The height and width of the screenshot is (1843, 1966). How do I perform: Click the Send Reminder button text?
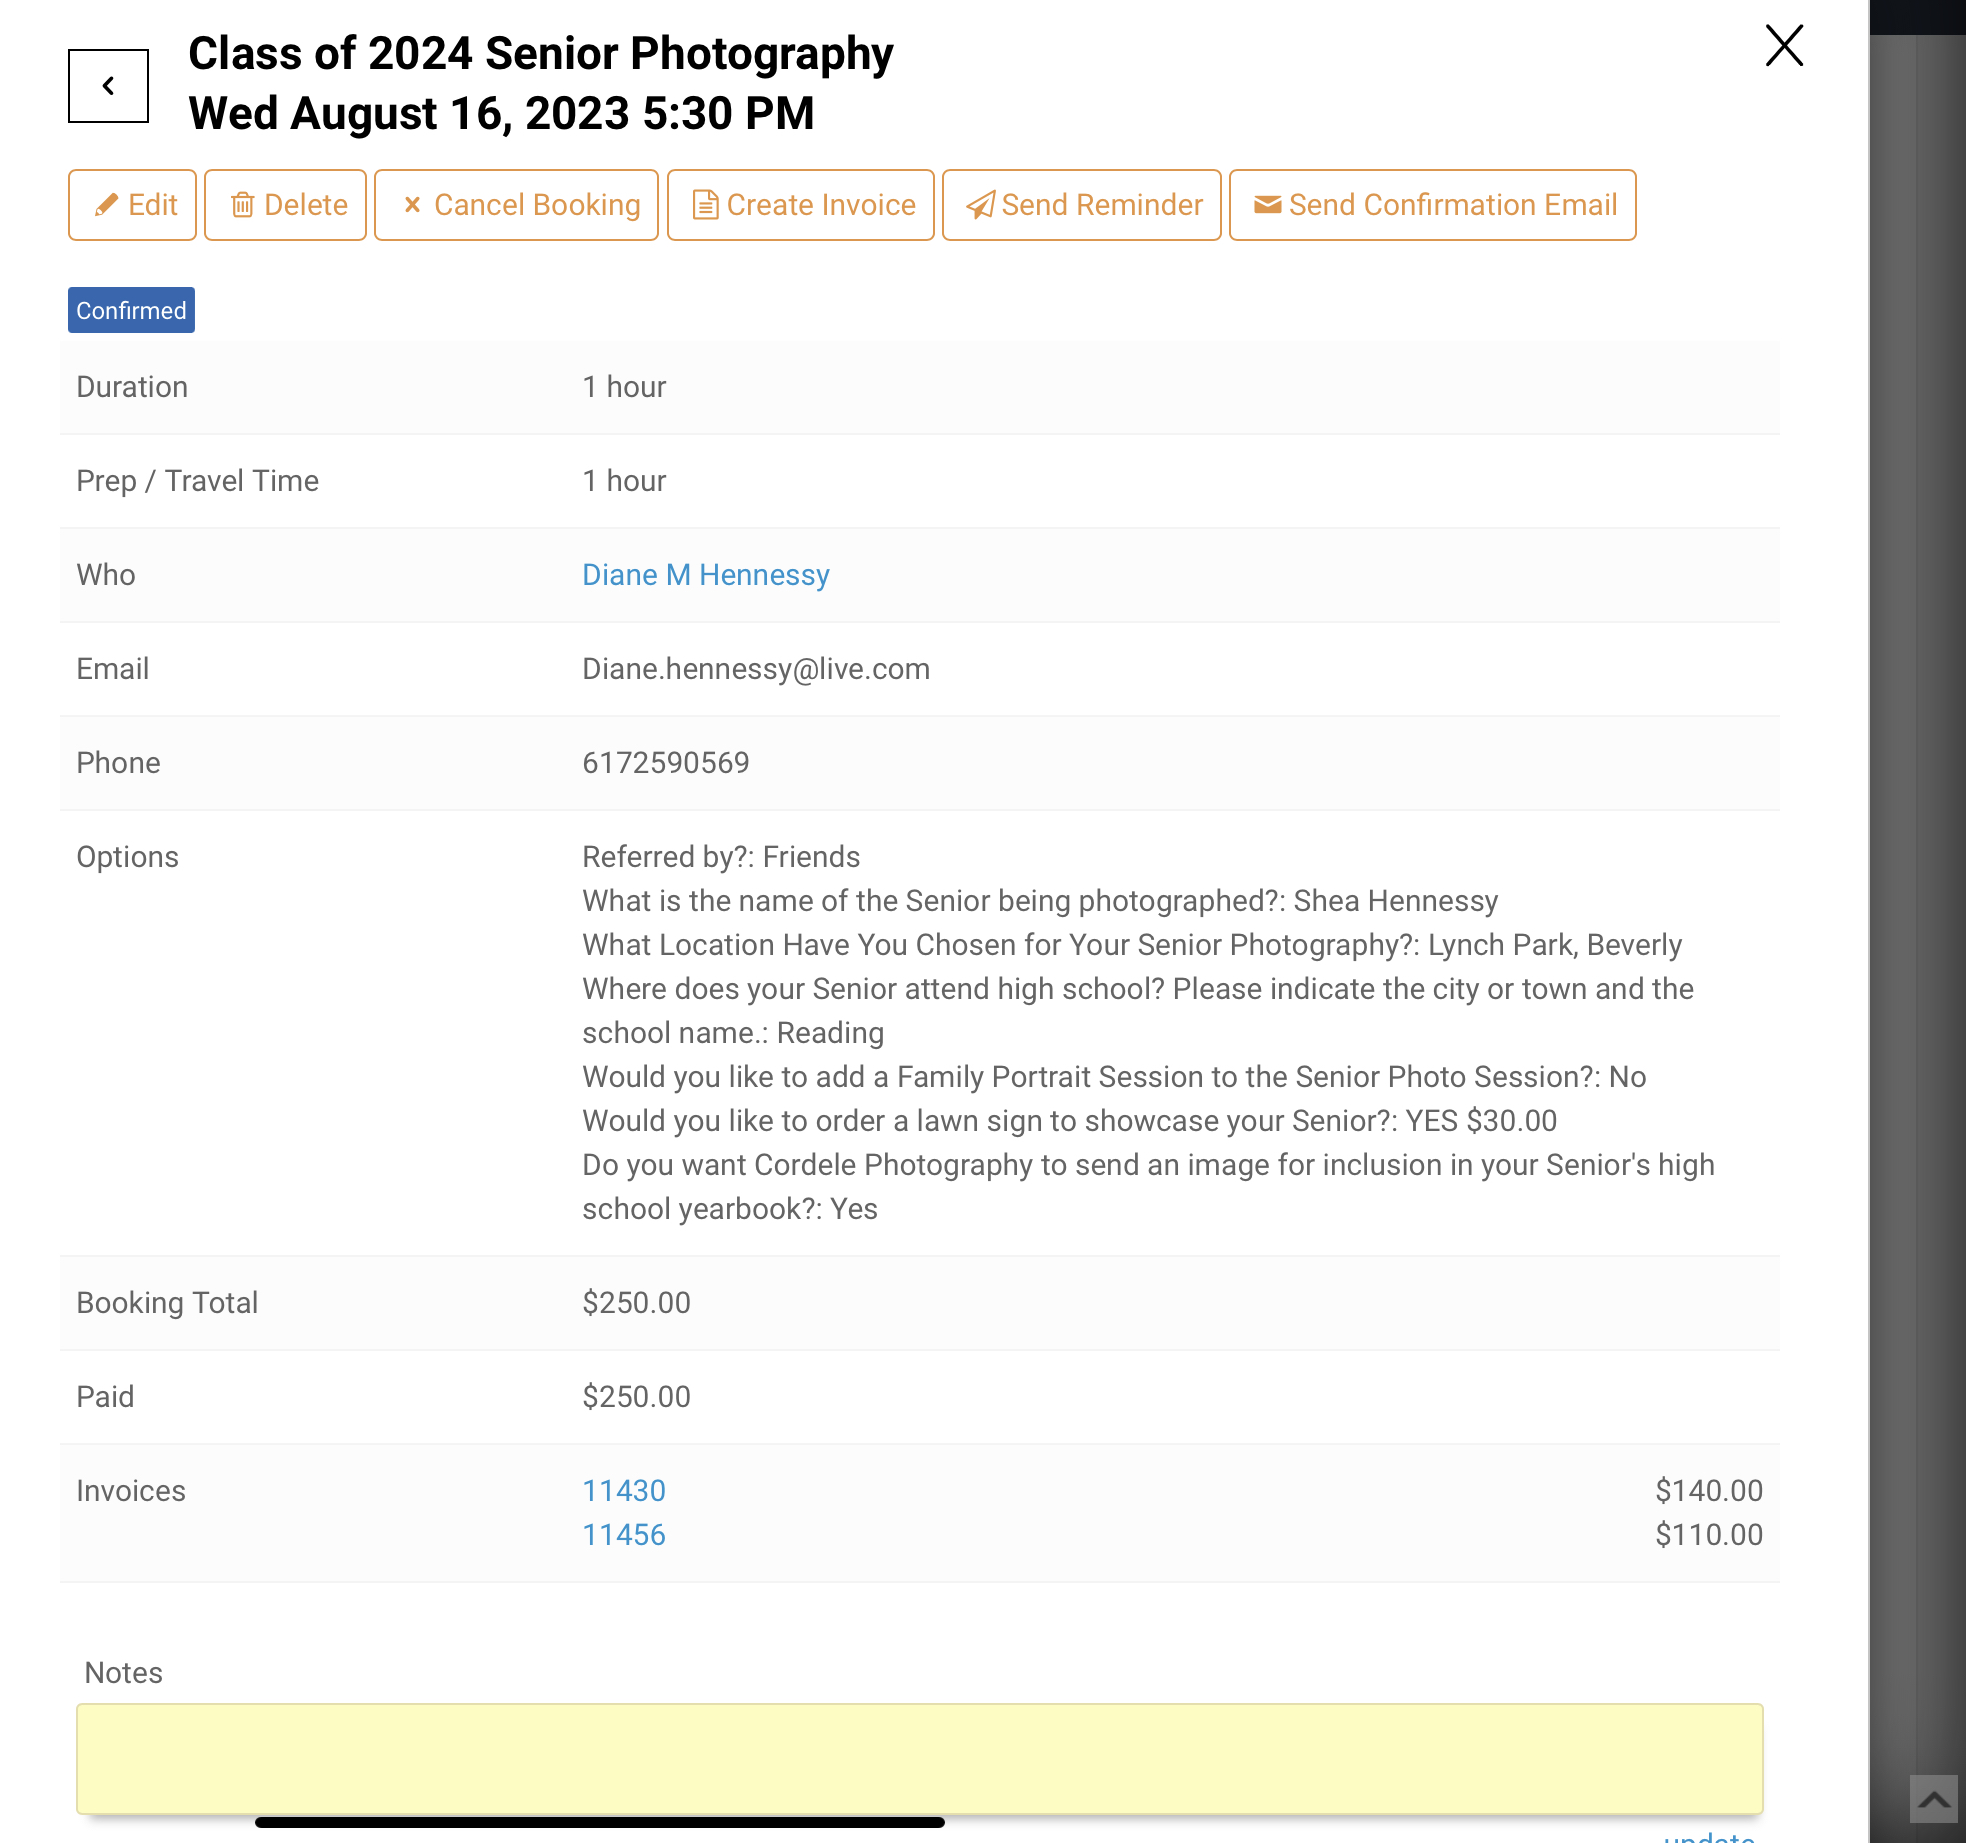1102,205
